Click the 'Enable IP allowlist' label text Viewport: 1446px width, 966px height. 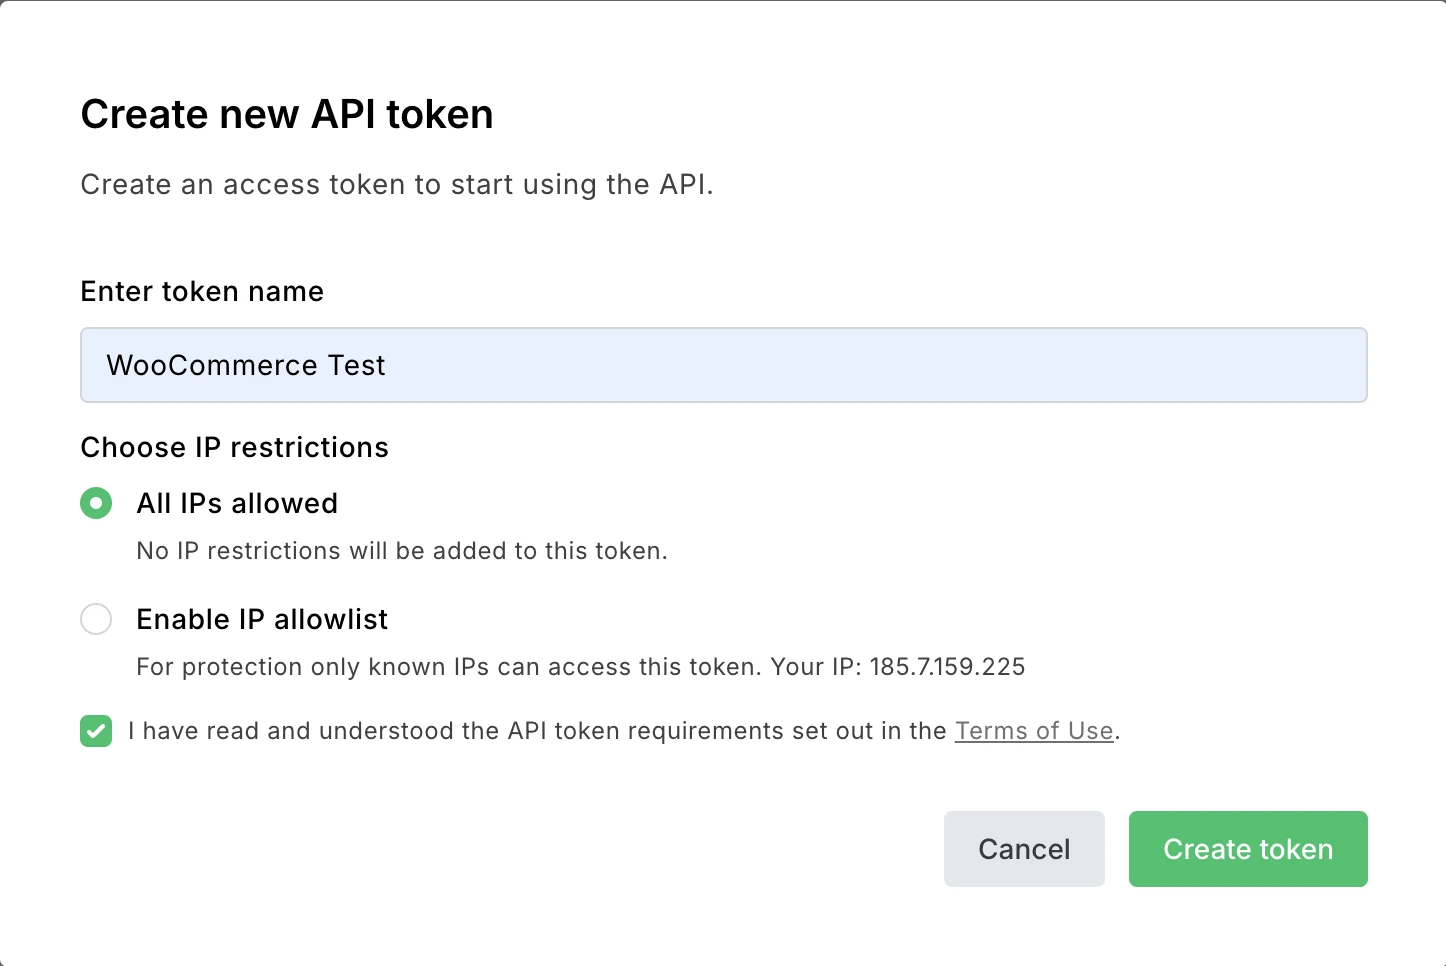(x=262, y=619)
